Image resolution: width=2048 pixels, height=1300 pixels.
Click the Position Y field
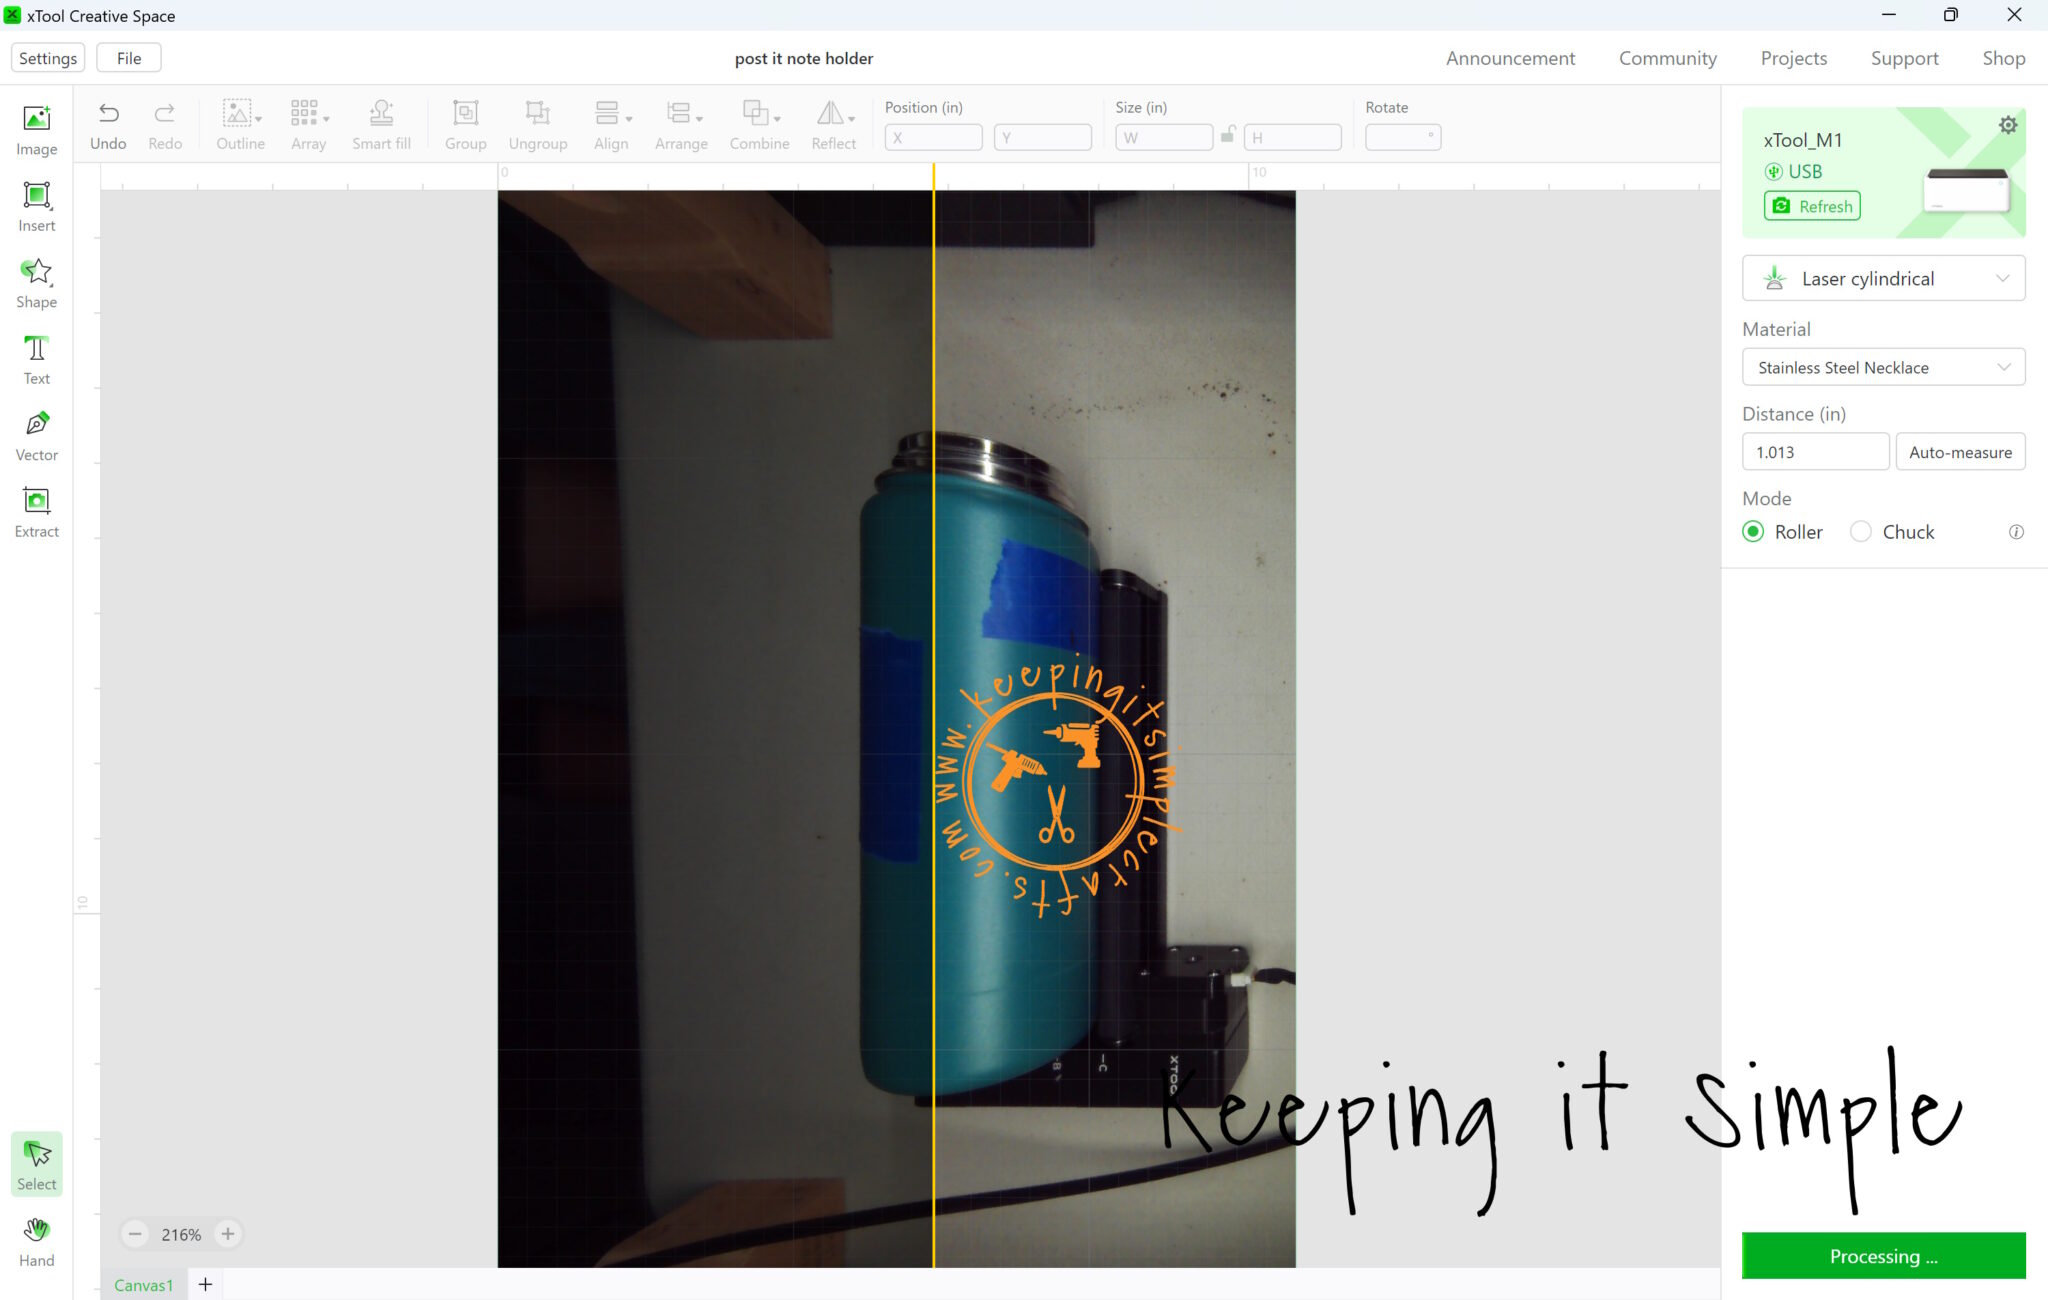(1042, 138)
